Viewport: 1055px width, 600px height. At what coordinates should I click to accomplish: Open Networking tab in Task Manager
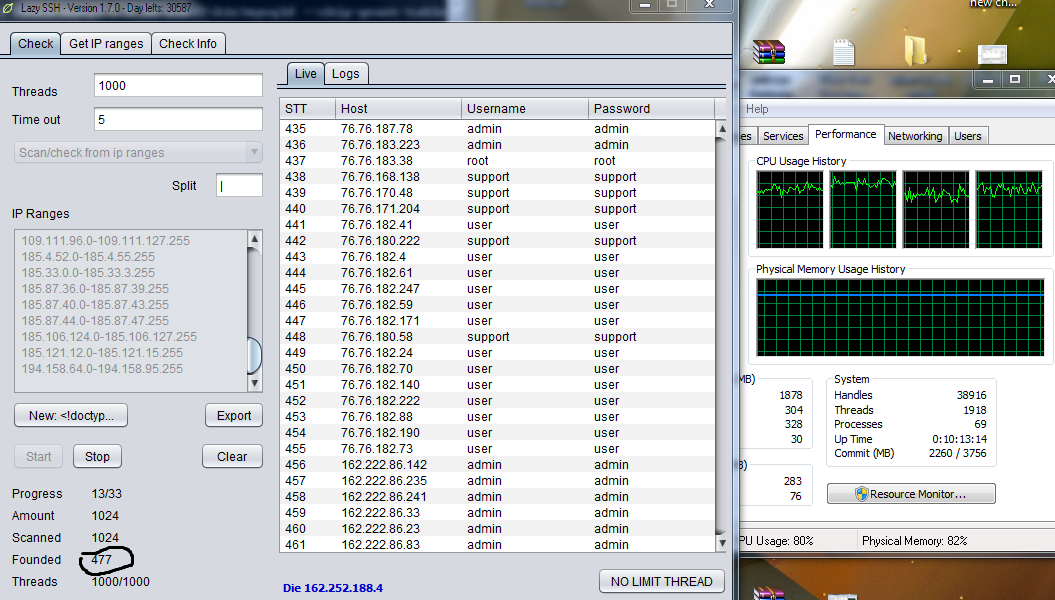[x=915, y=136]
